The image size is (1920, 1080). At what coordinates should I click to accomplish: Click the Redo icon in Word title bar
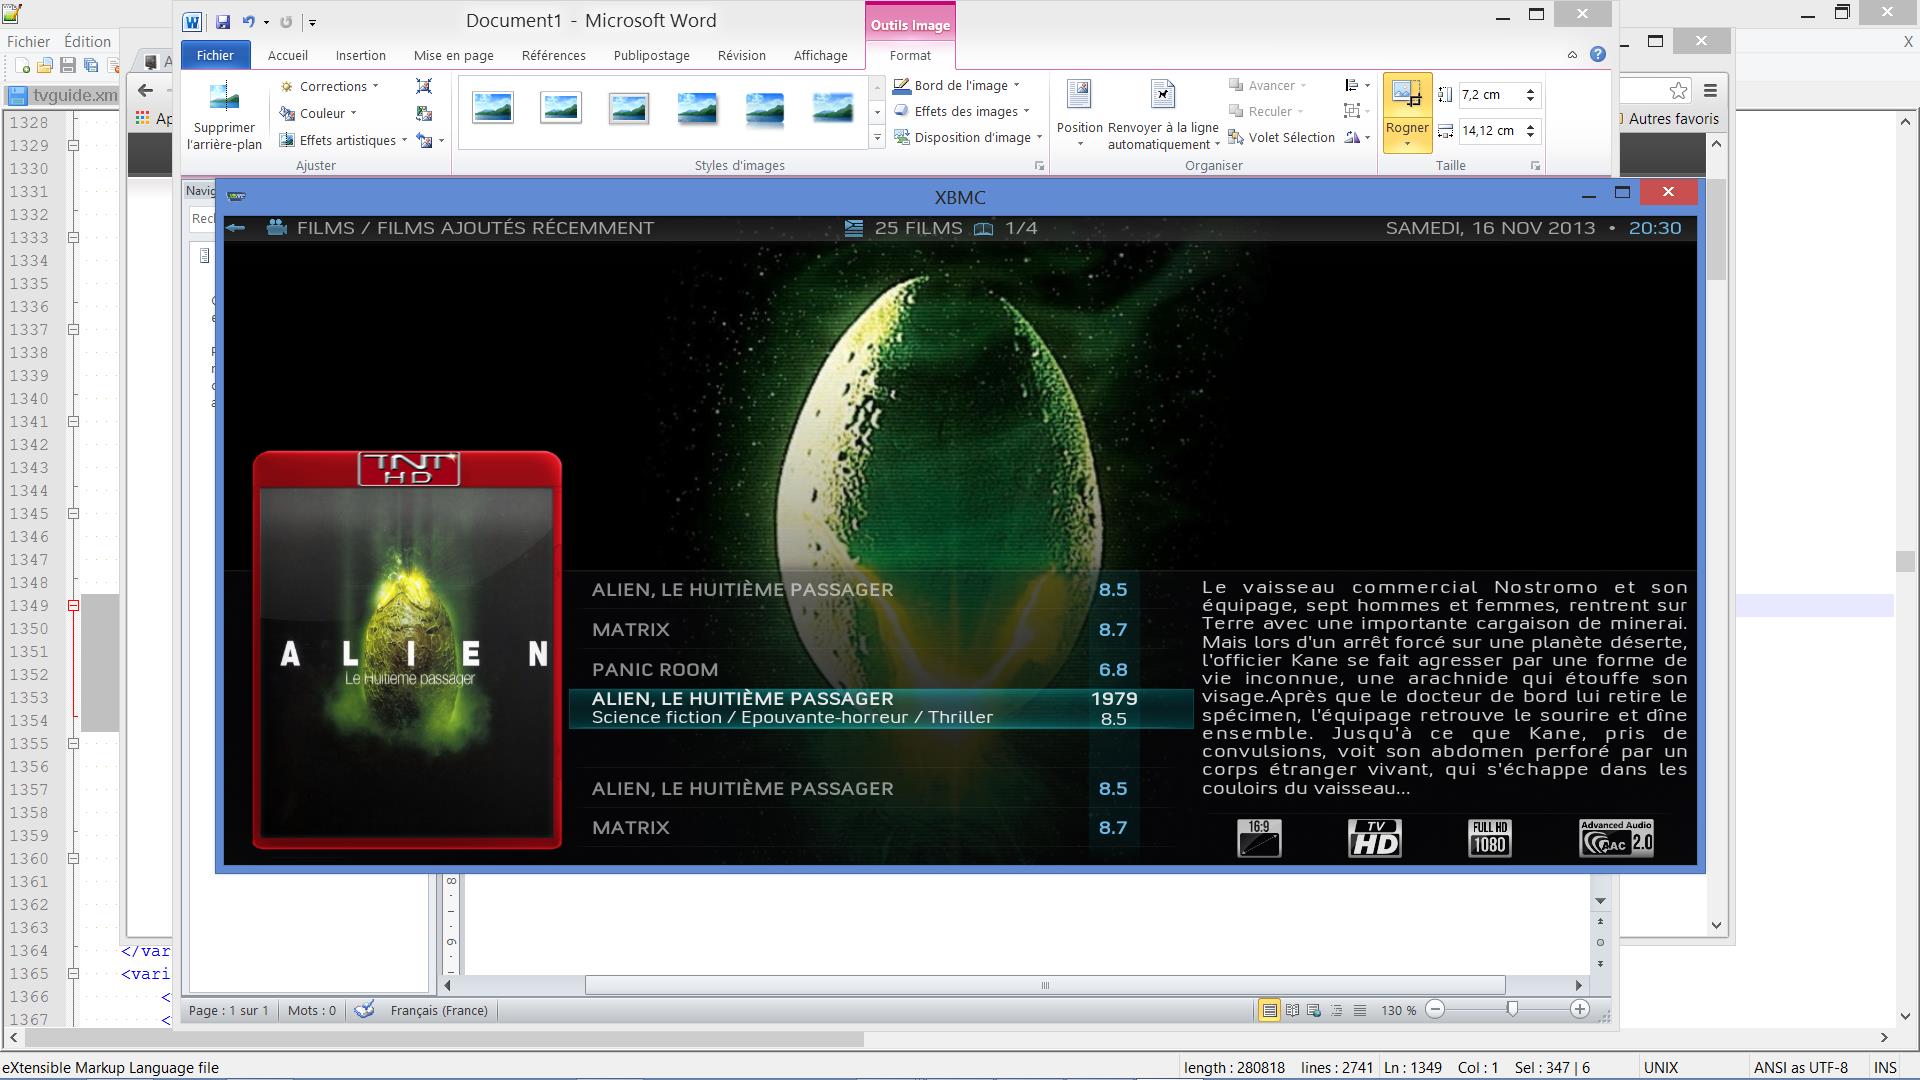(286, 22)
